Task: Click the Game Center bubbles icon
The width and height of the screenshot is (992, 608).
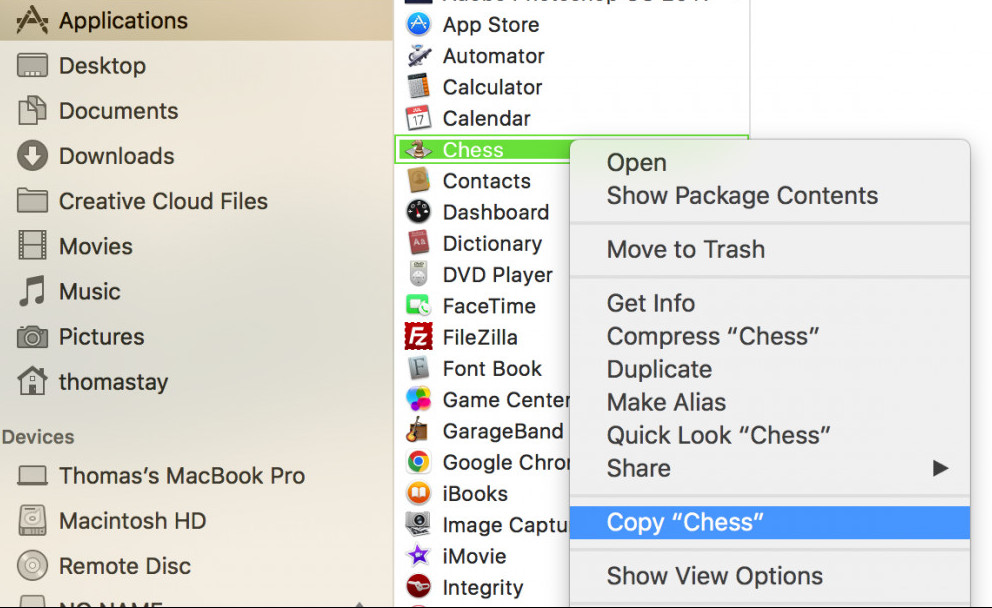Action: [x=418, y=399]
